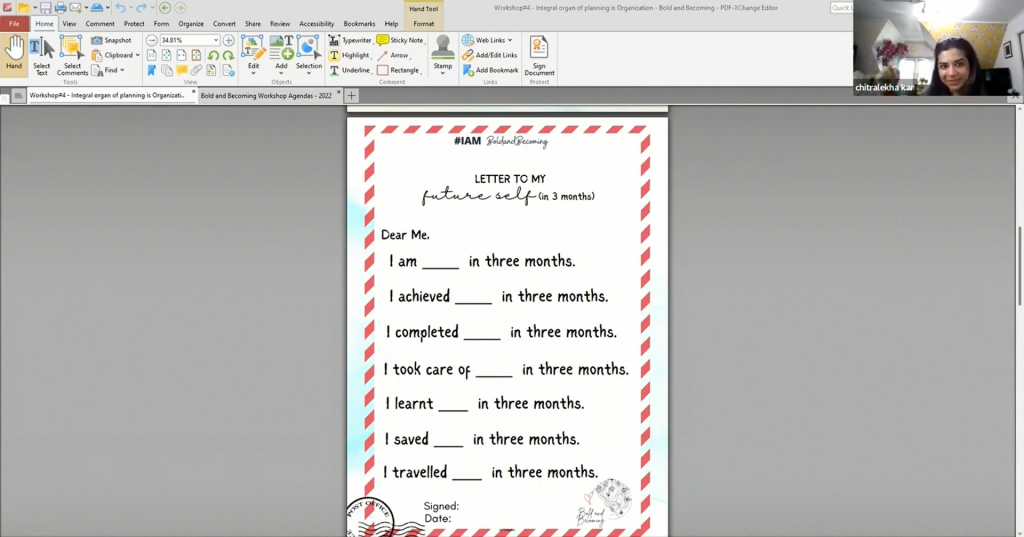
Task: Select the Hand tool
Action: tap(14, 54)
